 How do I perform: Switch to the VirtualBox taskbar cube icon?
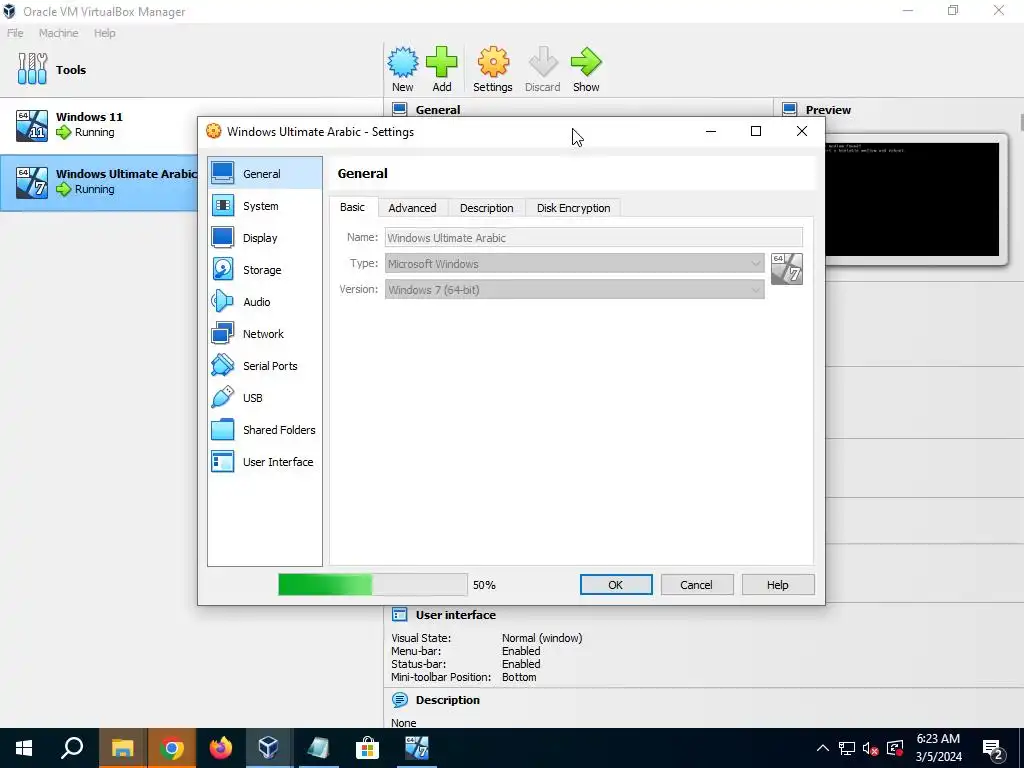pyautogui.click(x=269, y=748)
